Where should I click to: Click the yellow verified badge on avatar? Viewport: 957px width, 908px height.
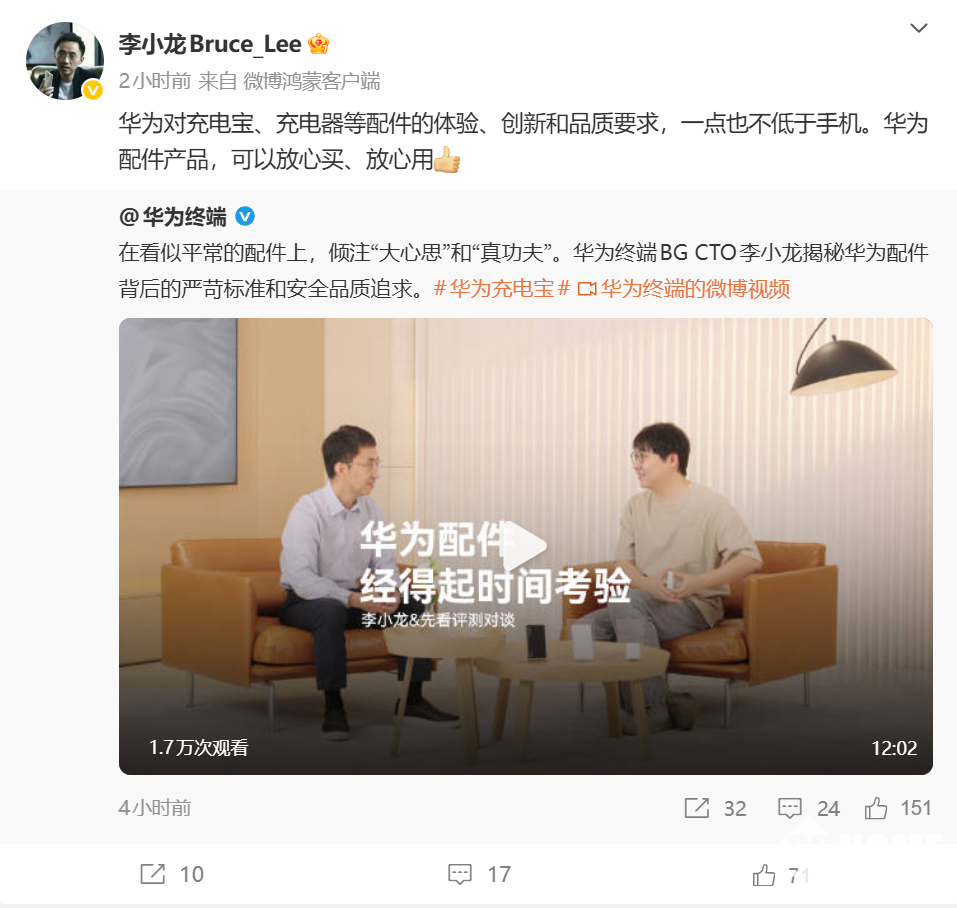(x=93, y=90)
